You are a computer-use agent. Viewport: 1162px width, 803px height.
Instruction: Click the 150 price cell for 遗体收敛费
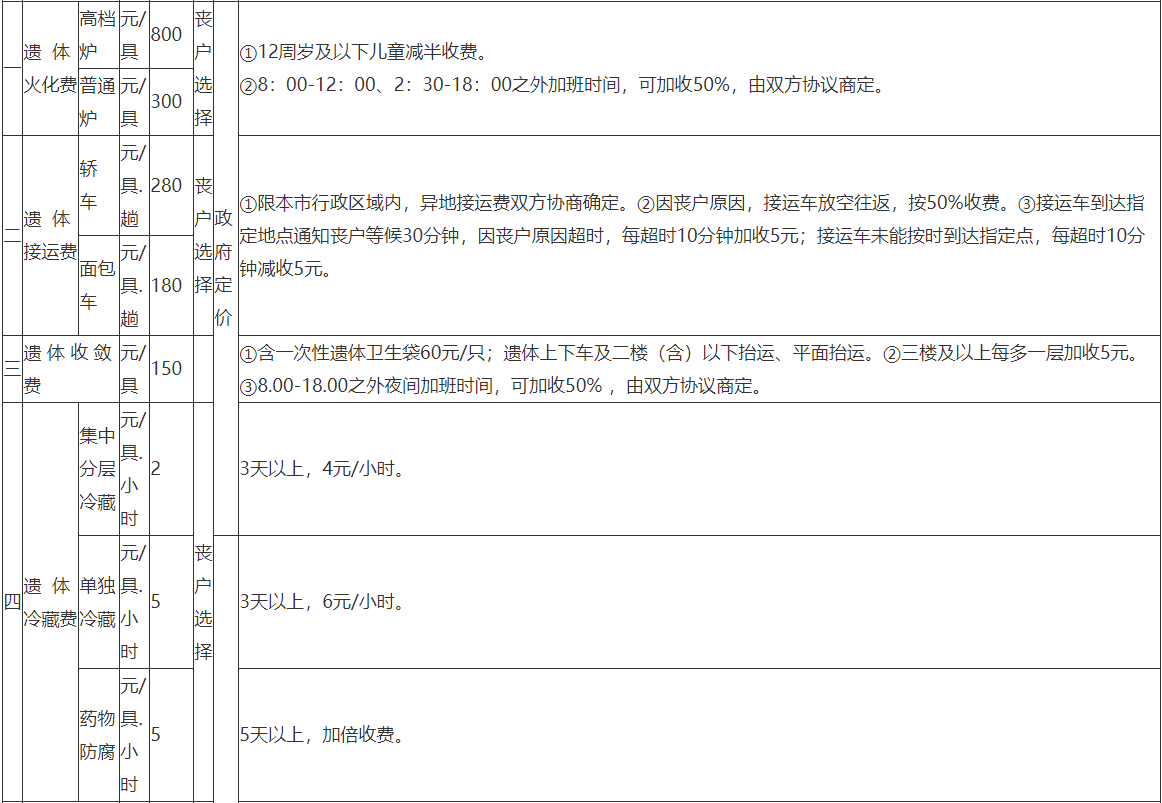point(167,368)
